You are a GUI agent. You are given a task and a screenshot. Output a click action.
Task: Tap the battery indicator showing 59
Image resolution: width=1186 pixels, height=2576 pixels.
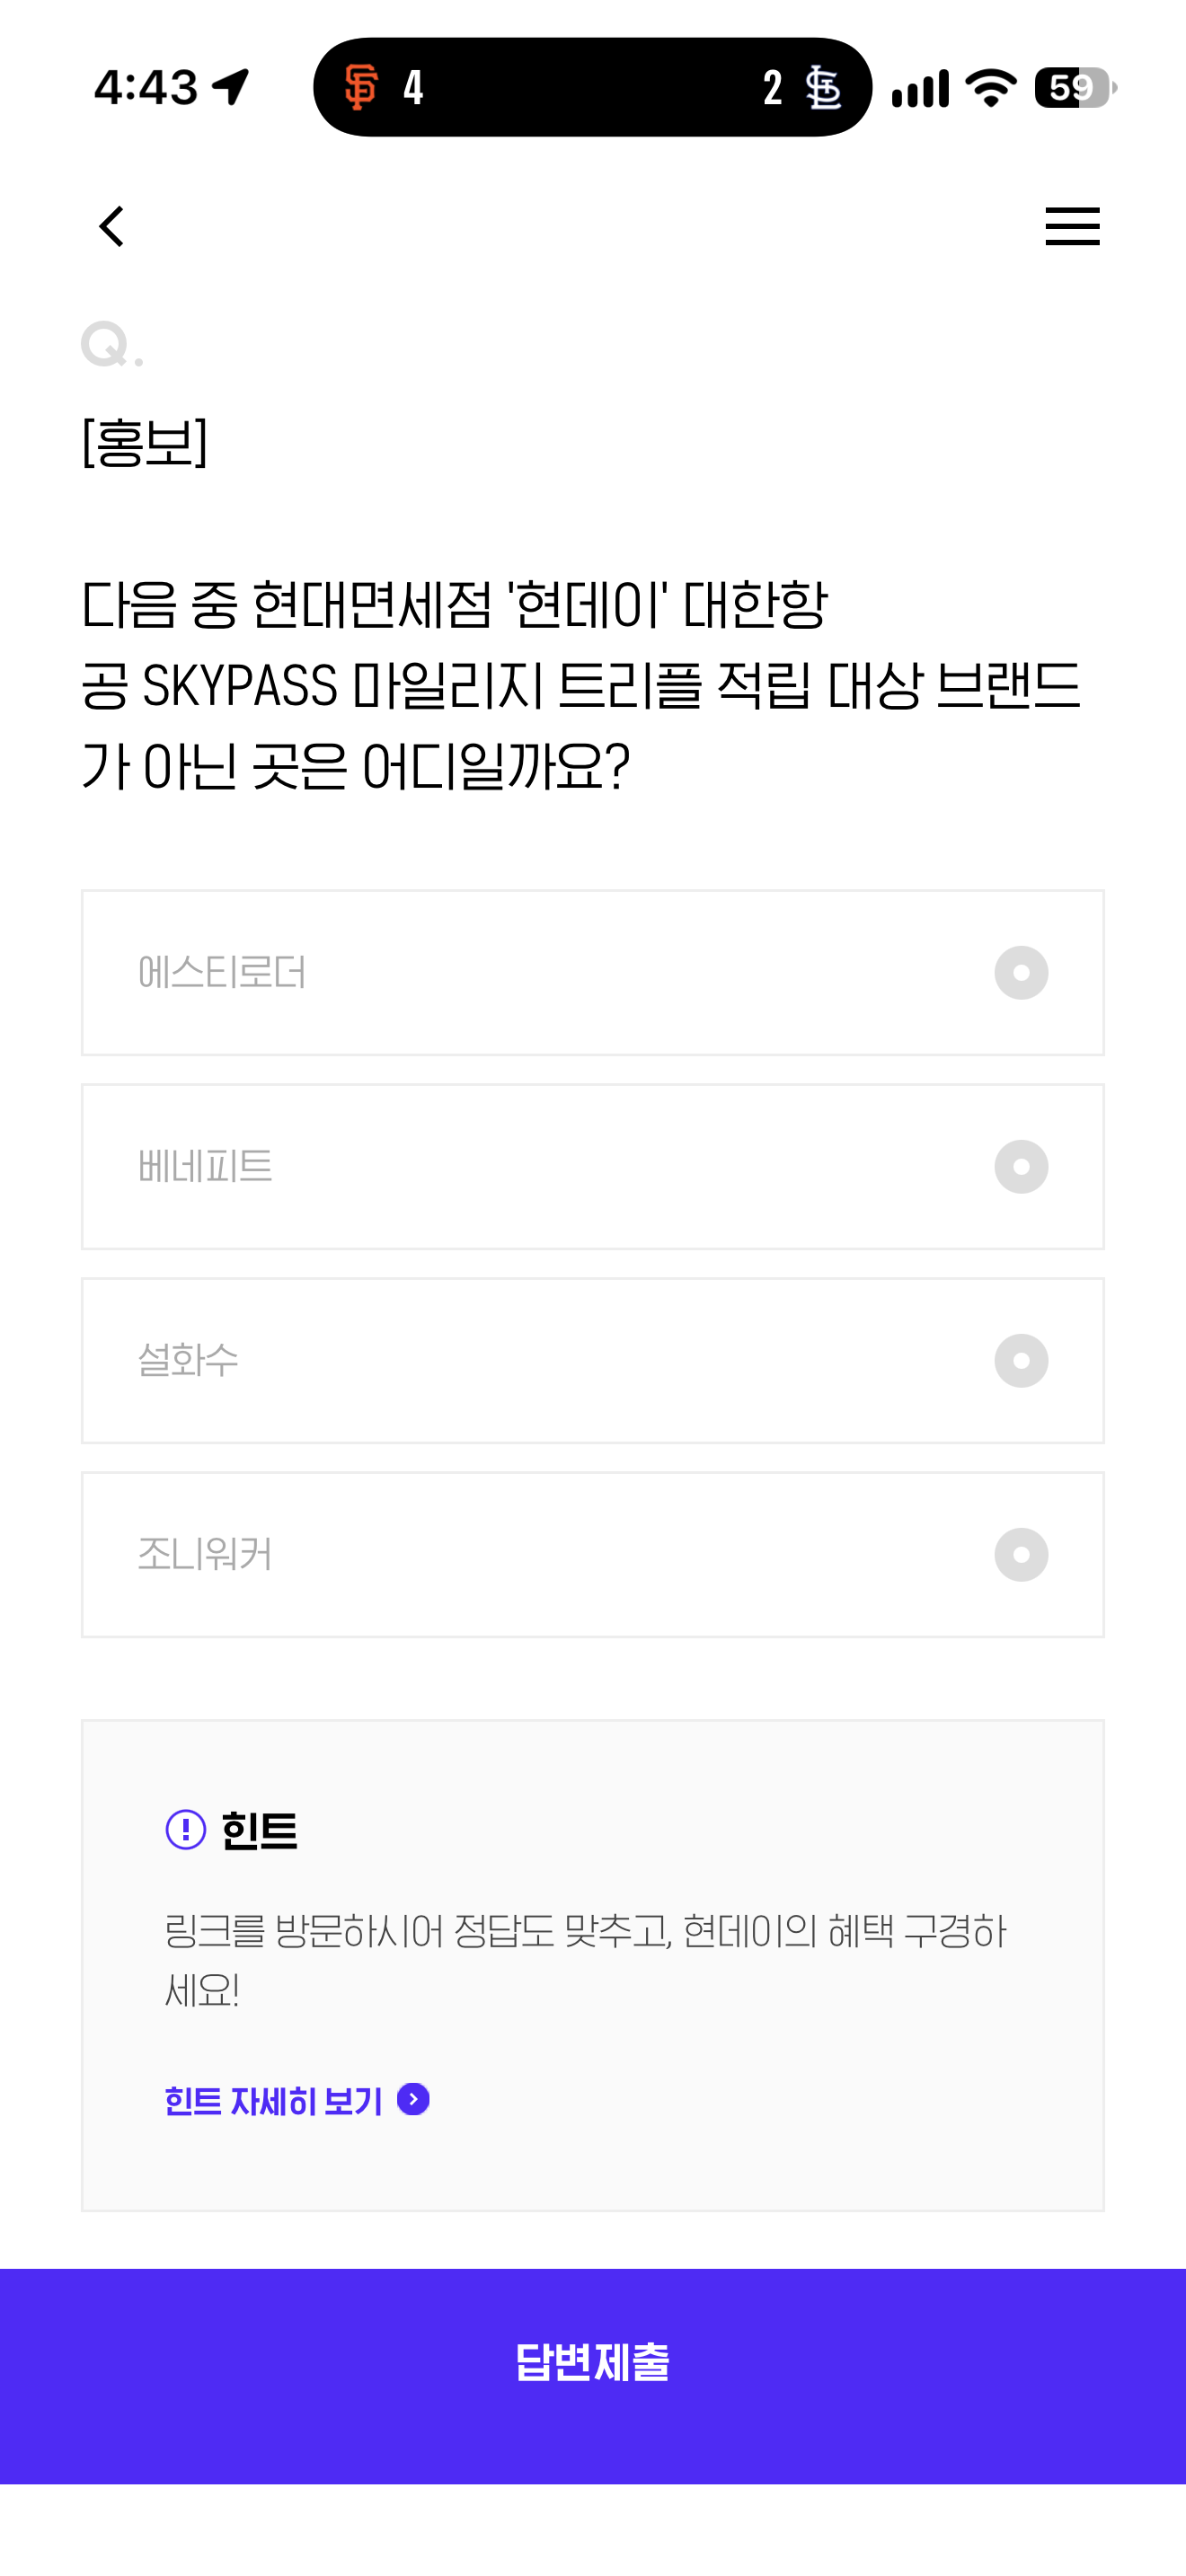click(x=1075, y=88)
